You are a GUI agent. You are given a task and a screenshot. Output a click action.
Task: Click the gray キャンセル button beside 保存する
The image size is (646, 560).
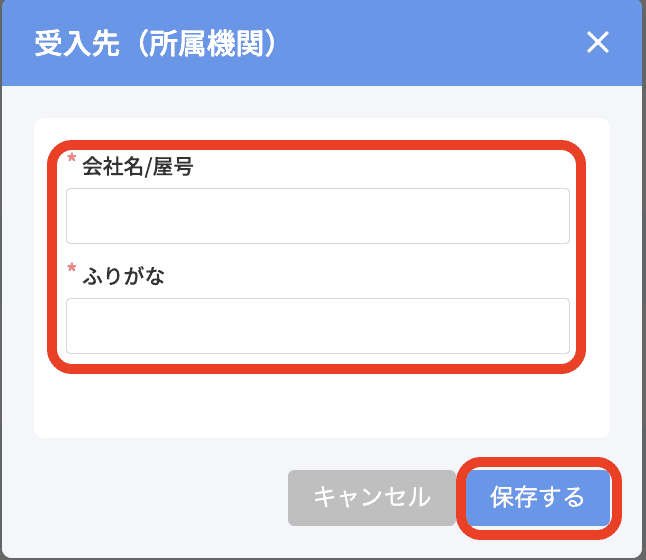(x=372, y=497)
